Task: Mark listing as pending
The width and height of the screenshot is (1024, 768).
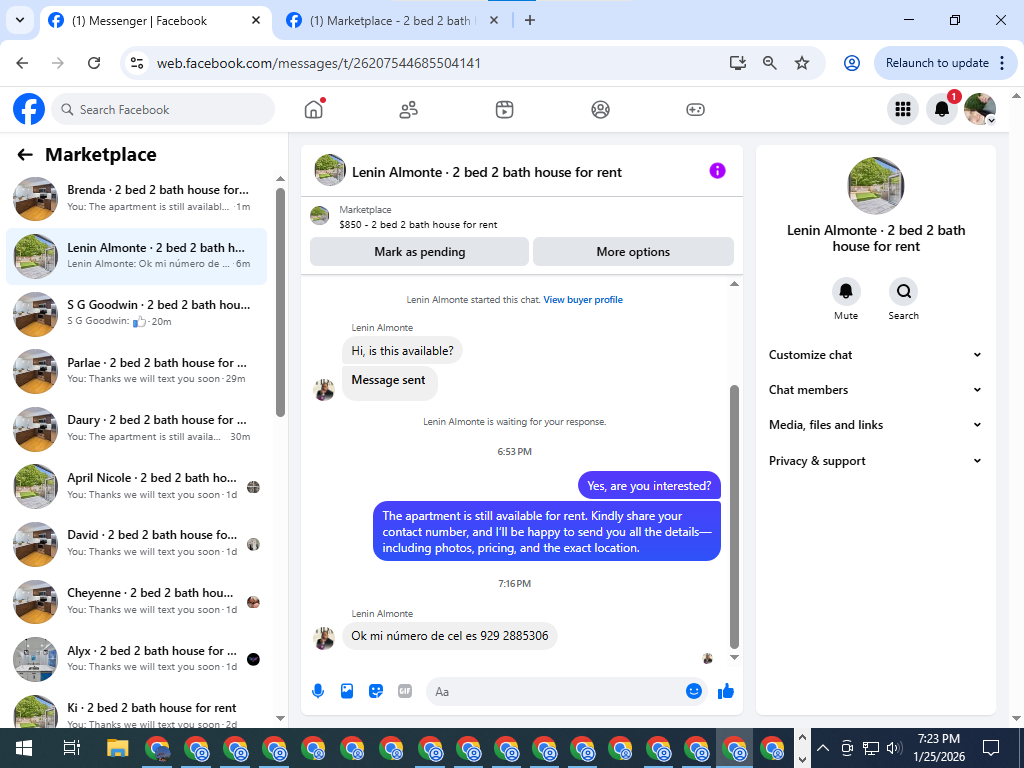Action: tap(419, 251)
